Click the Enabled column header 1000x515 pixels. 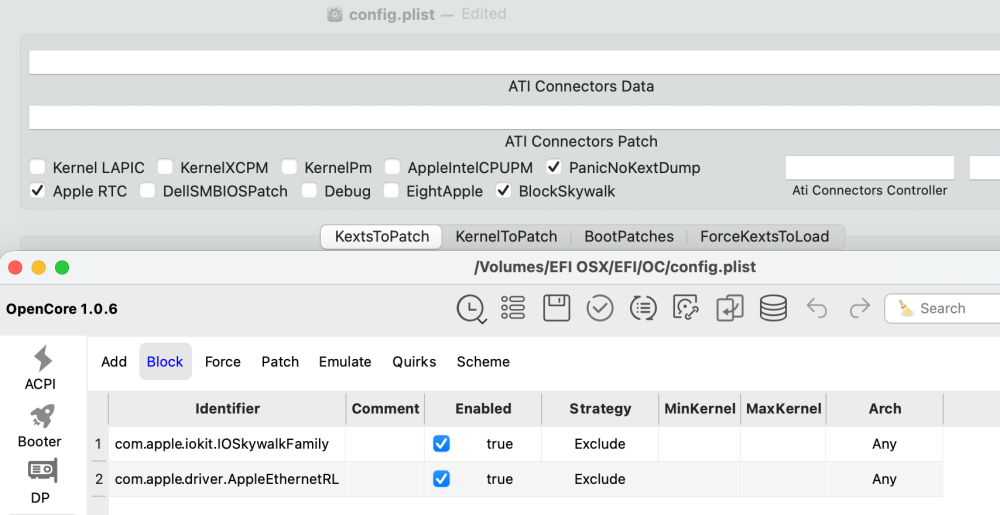coord(483,409)
